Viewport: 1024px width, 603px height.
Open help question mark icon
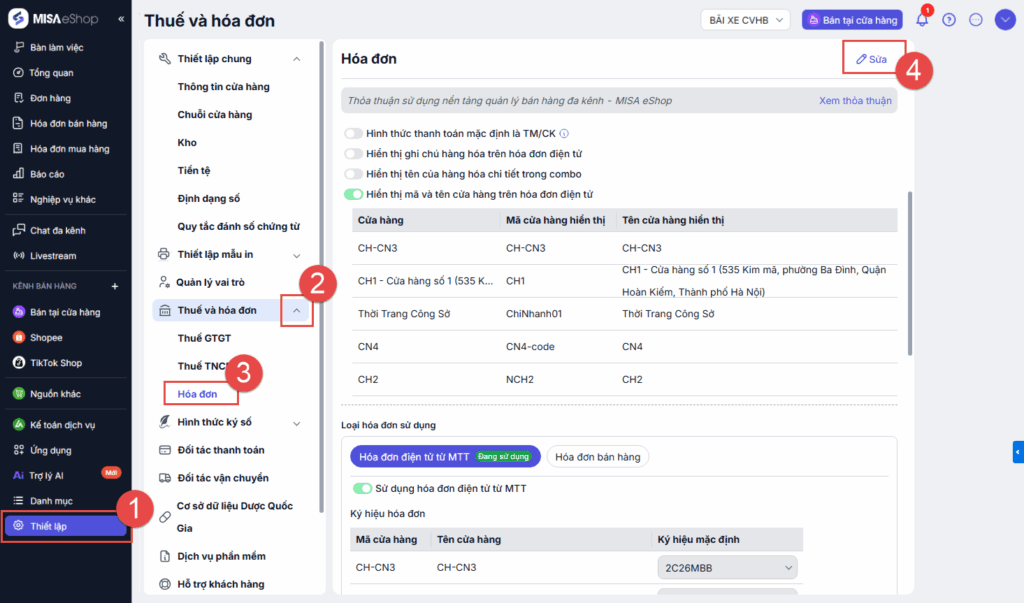tap(949, 20)
